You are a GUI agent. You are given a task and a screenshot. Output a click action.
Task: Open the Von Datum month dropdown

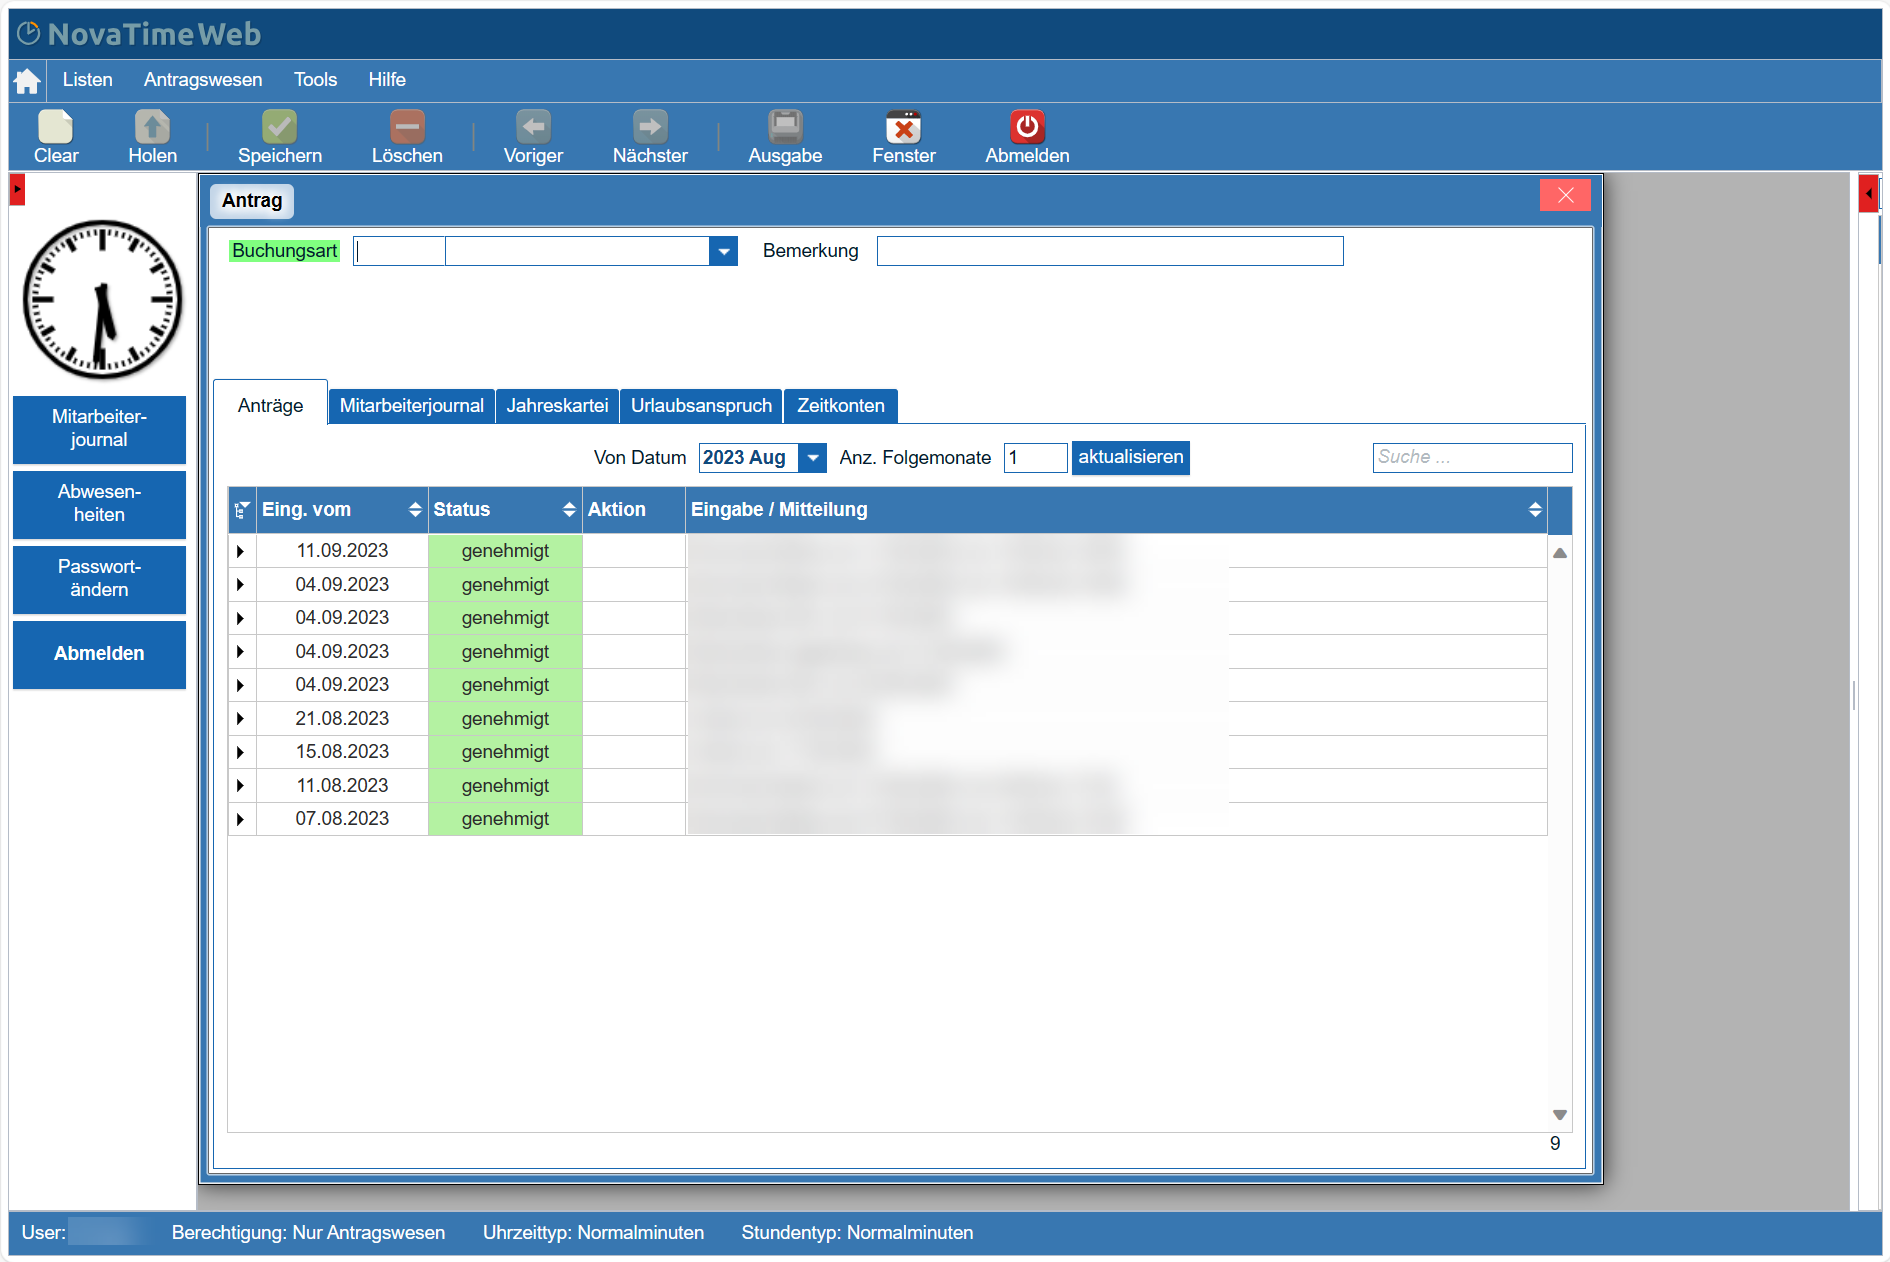(813, 458)
